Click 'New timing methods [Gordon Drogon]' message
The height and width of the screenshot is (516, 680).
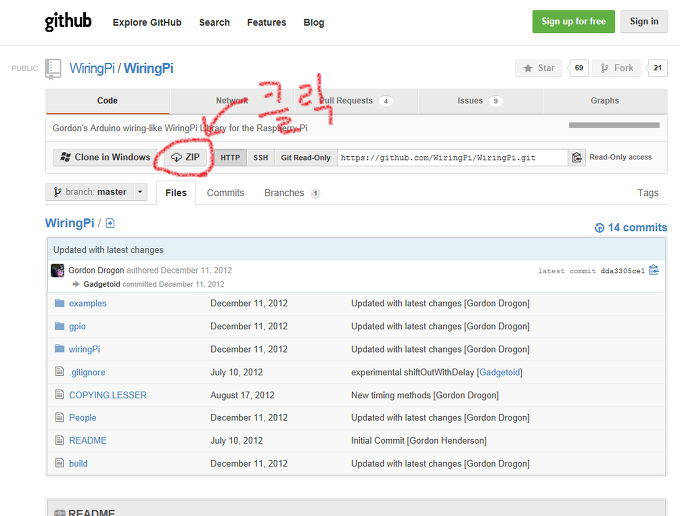(425, 395)
